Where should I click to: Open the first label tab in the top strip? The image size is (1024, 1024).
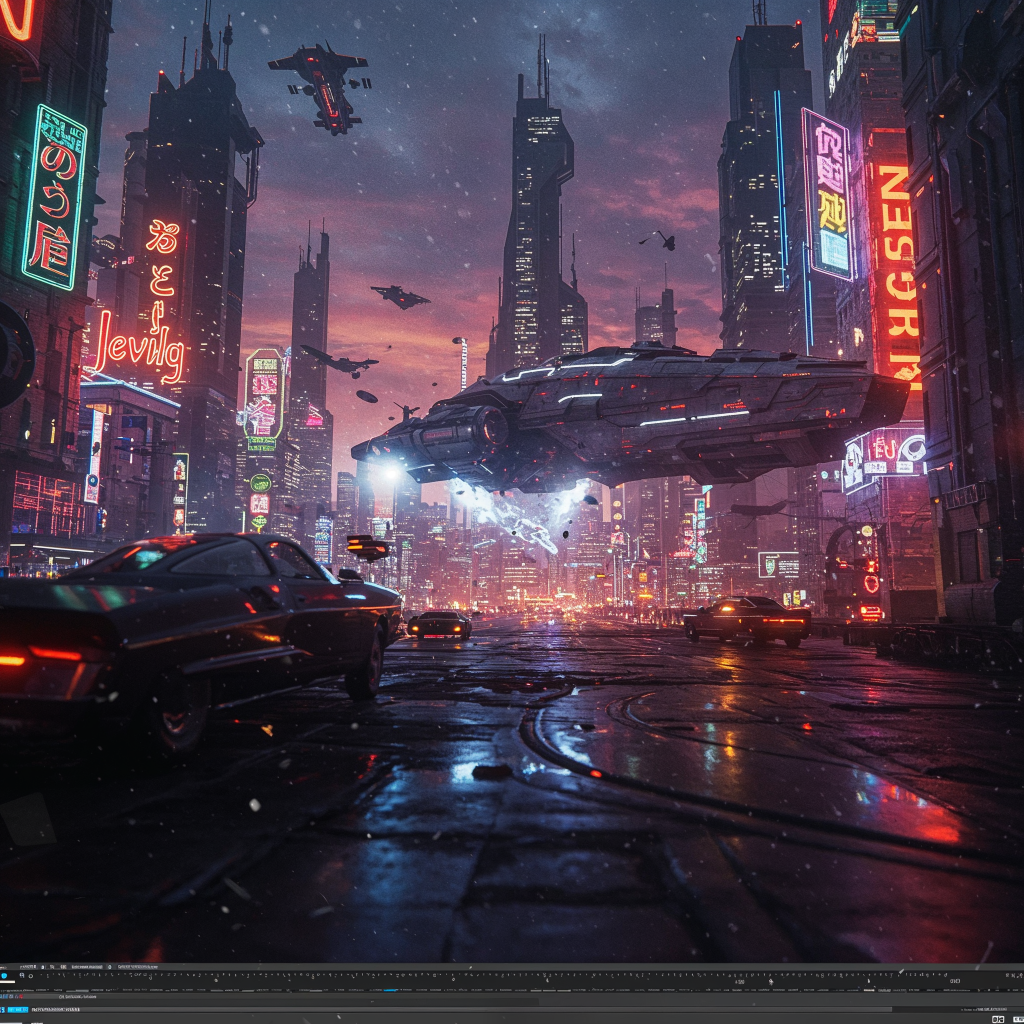[x=28, y=967]
